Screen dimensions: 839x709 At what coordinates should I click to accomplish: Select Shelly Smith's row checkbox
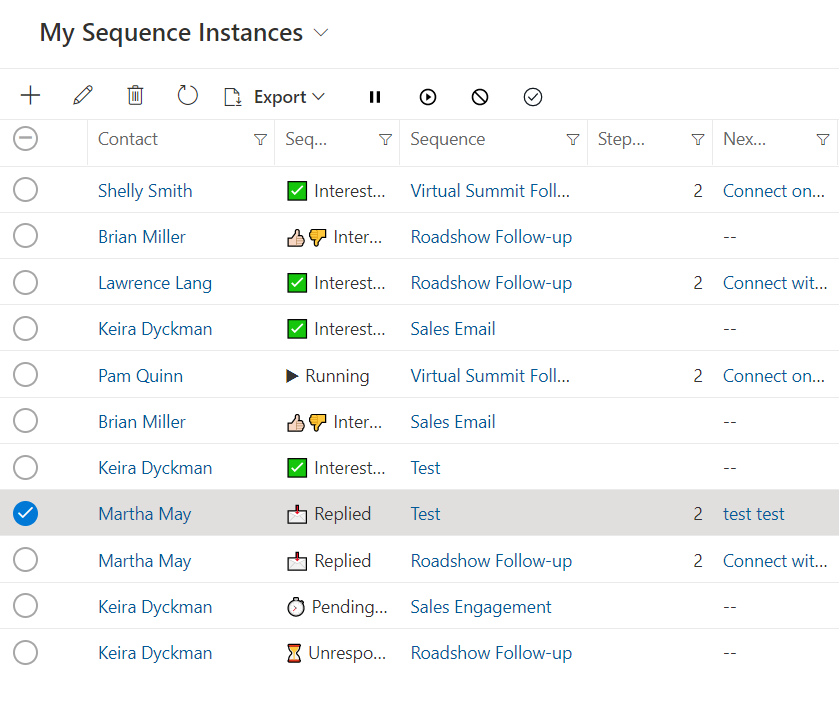[25, 190]
